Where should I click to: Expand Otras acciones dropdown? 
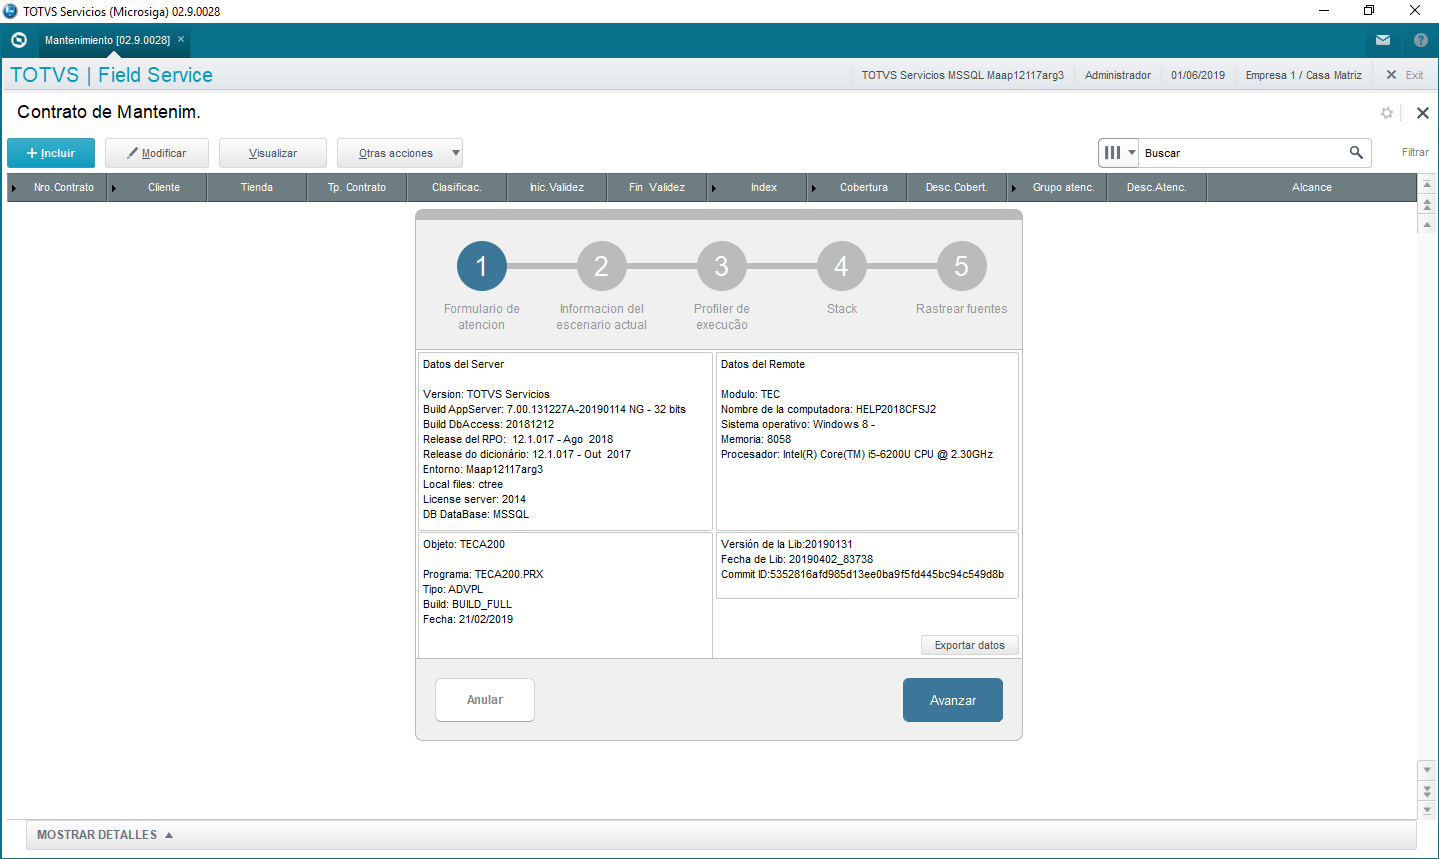tap(400, 153)
